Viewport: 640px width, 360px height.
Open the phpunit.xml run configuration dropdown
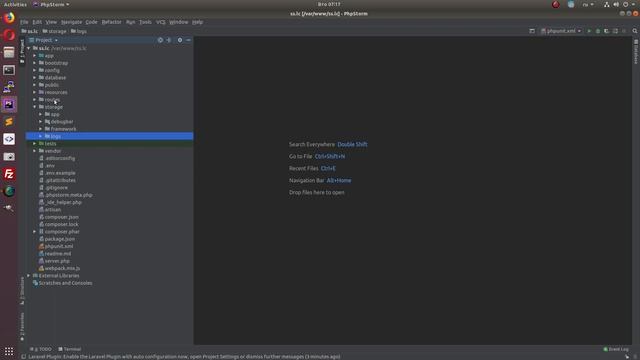561,31
